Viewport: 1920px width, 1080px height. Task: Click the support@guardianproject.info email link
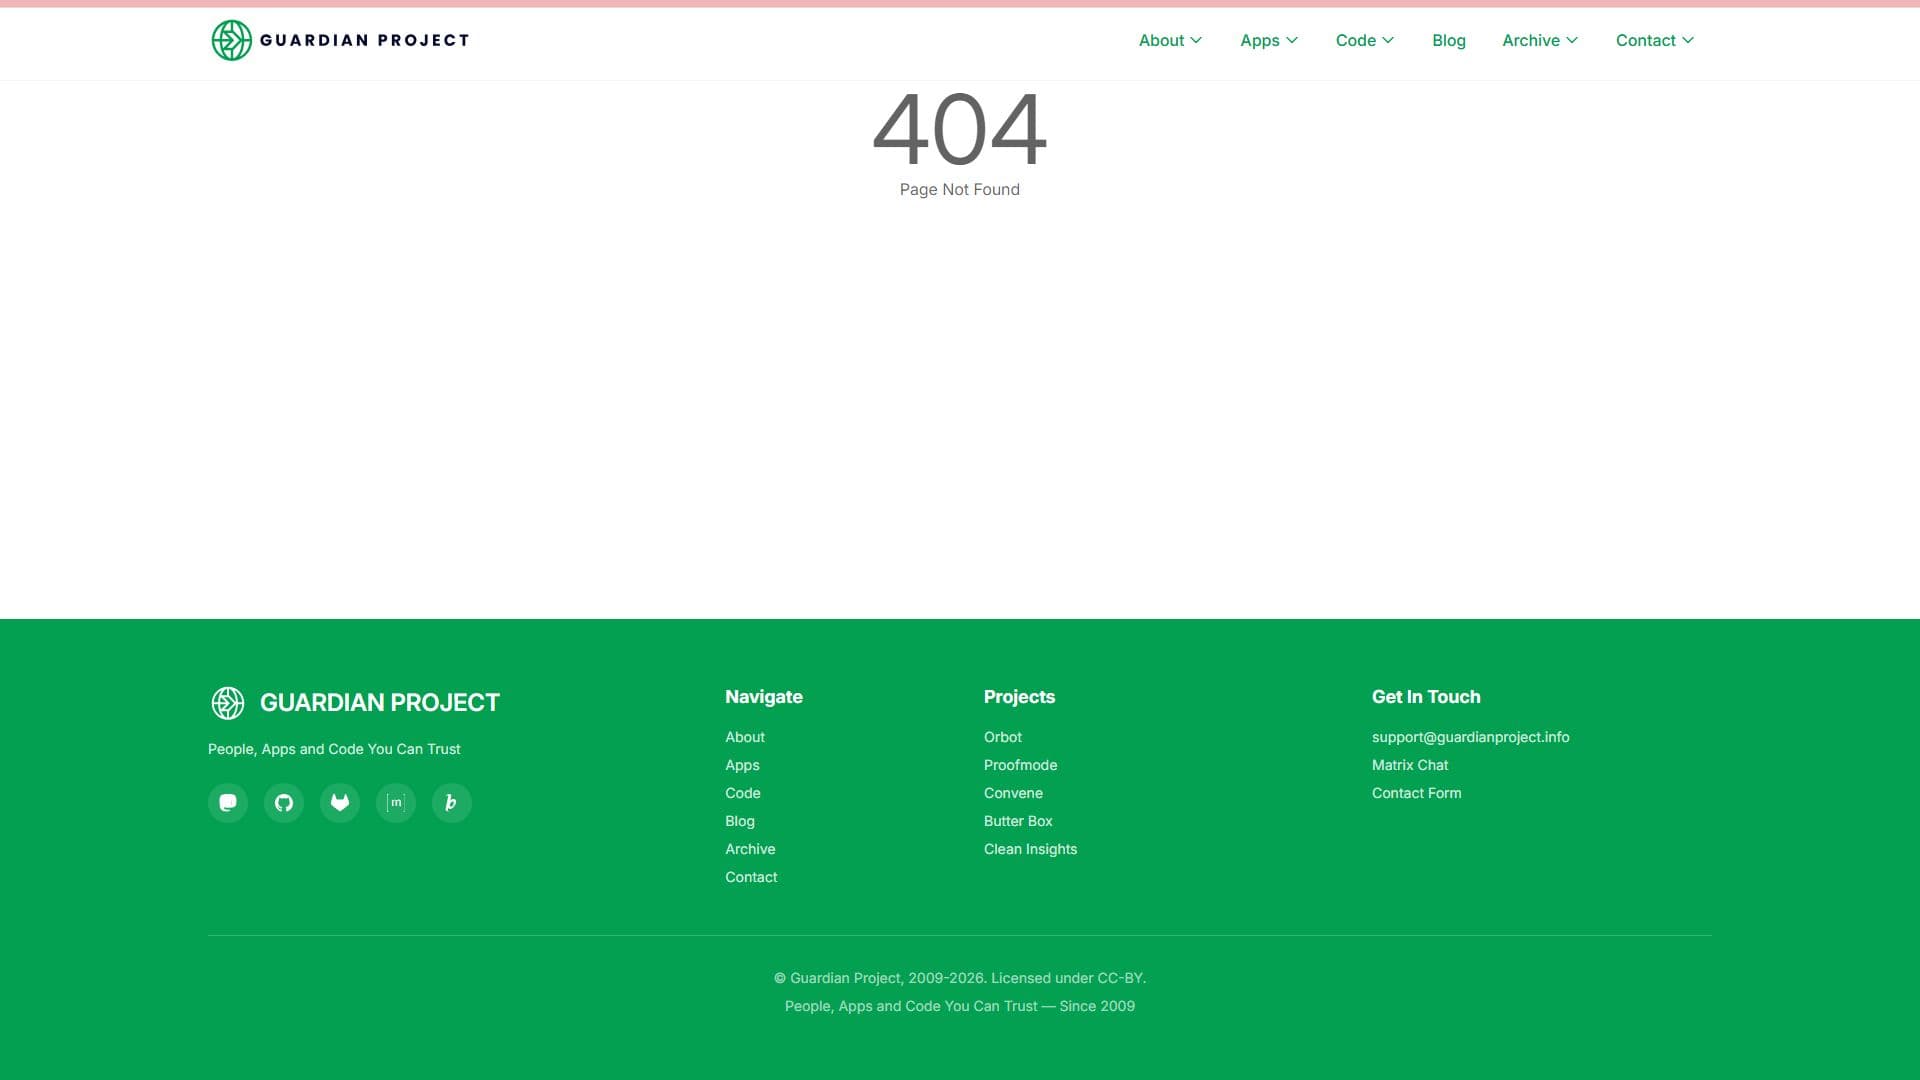[x=1470, y=737]
